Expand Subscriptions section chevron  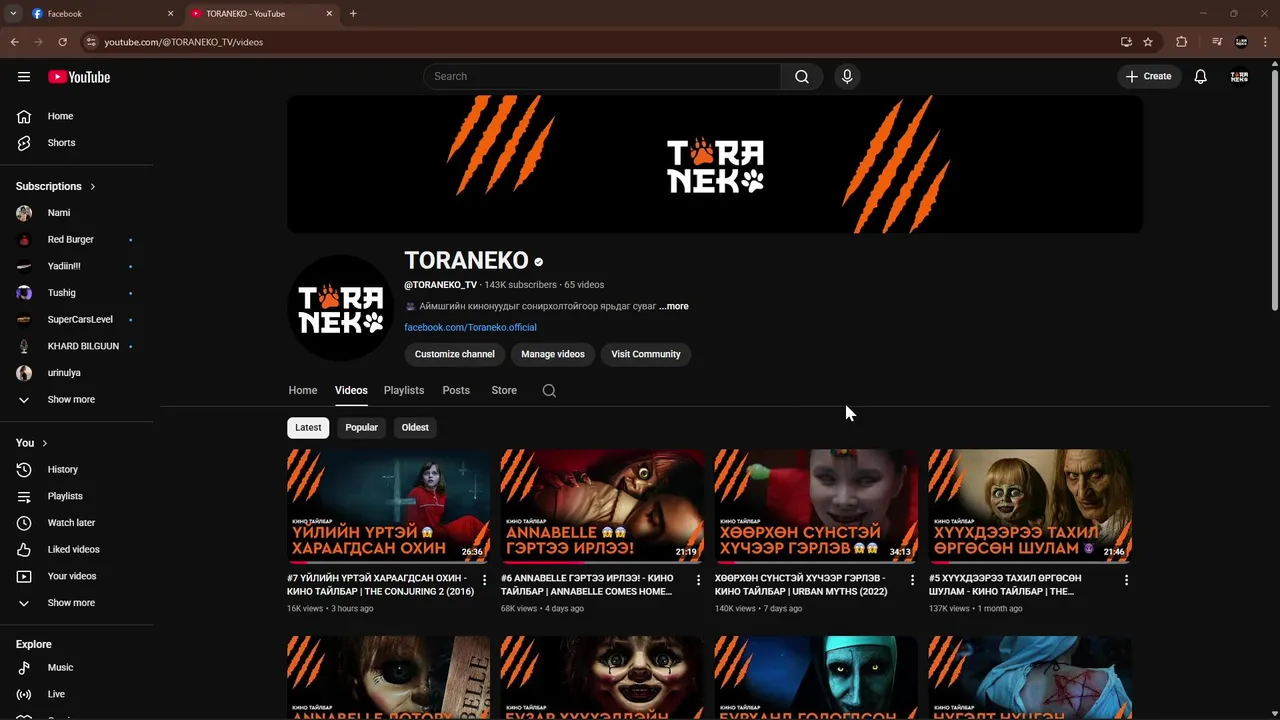[93, 187]
